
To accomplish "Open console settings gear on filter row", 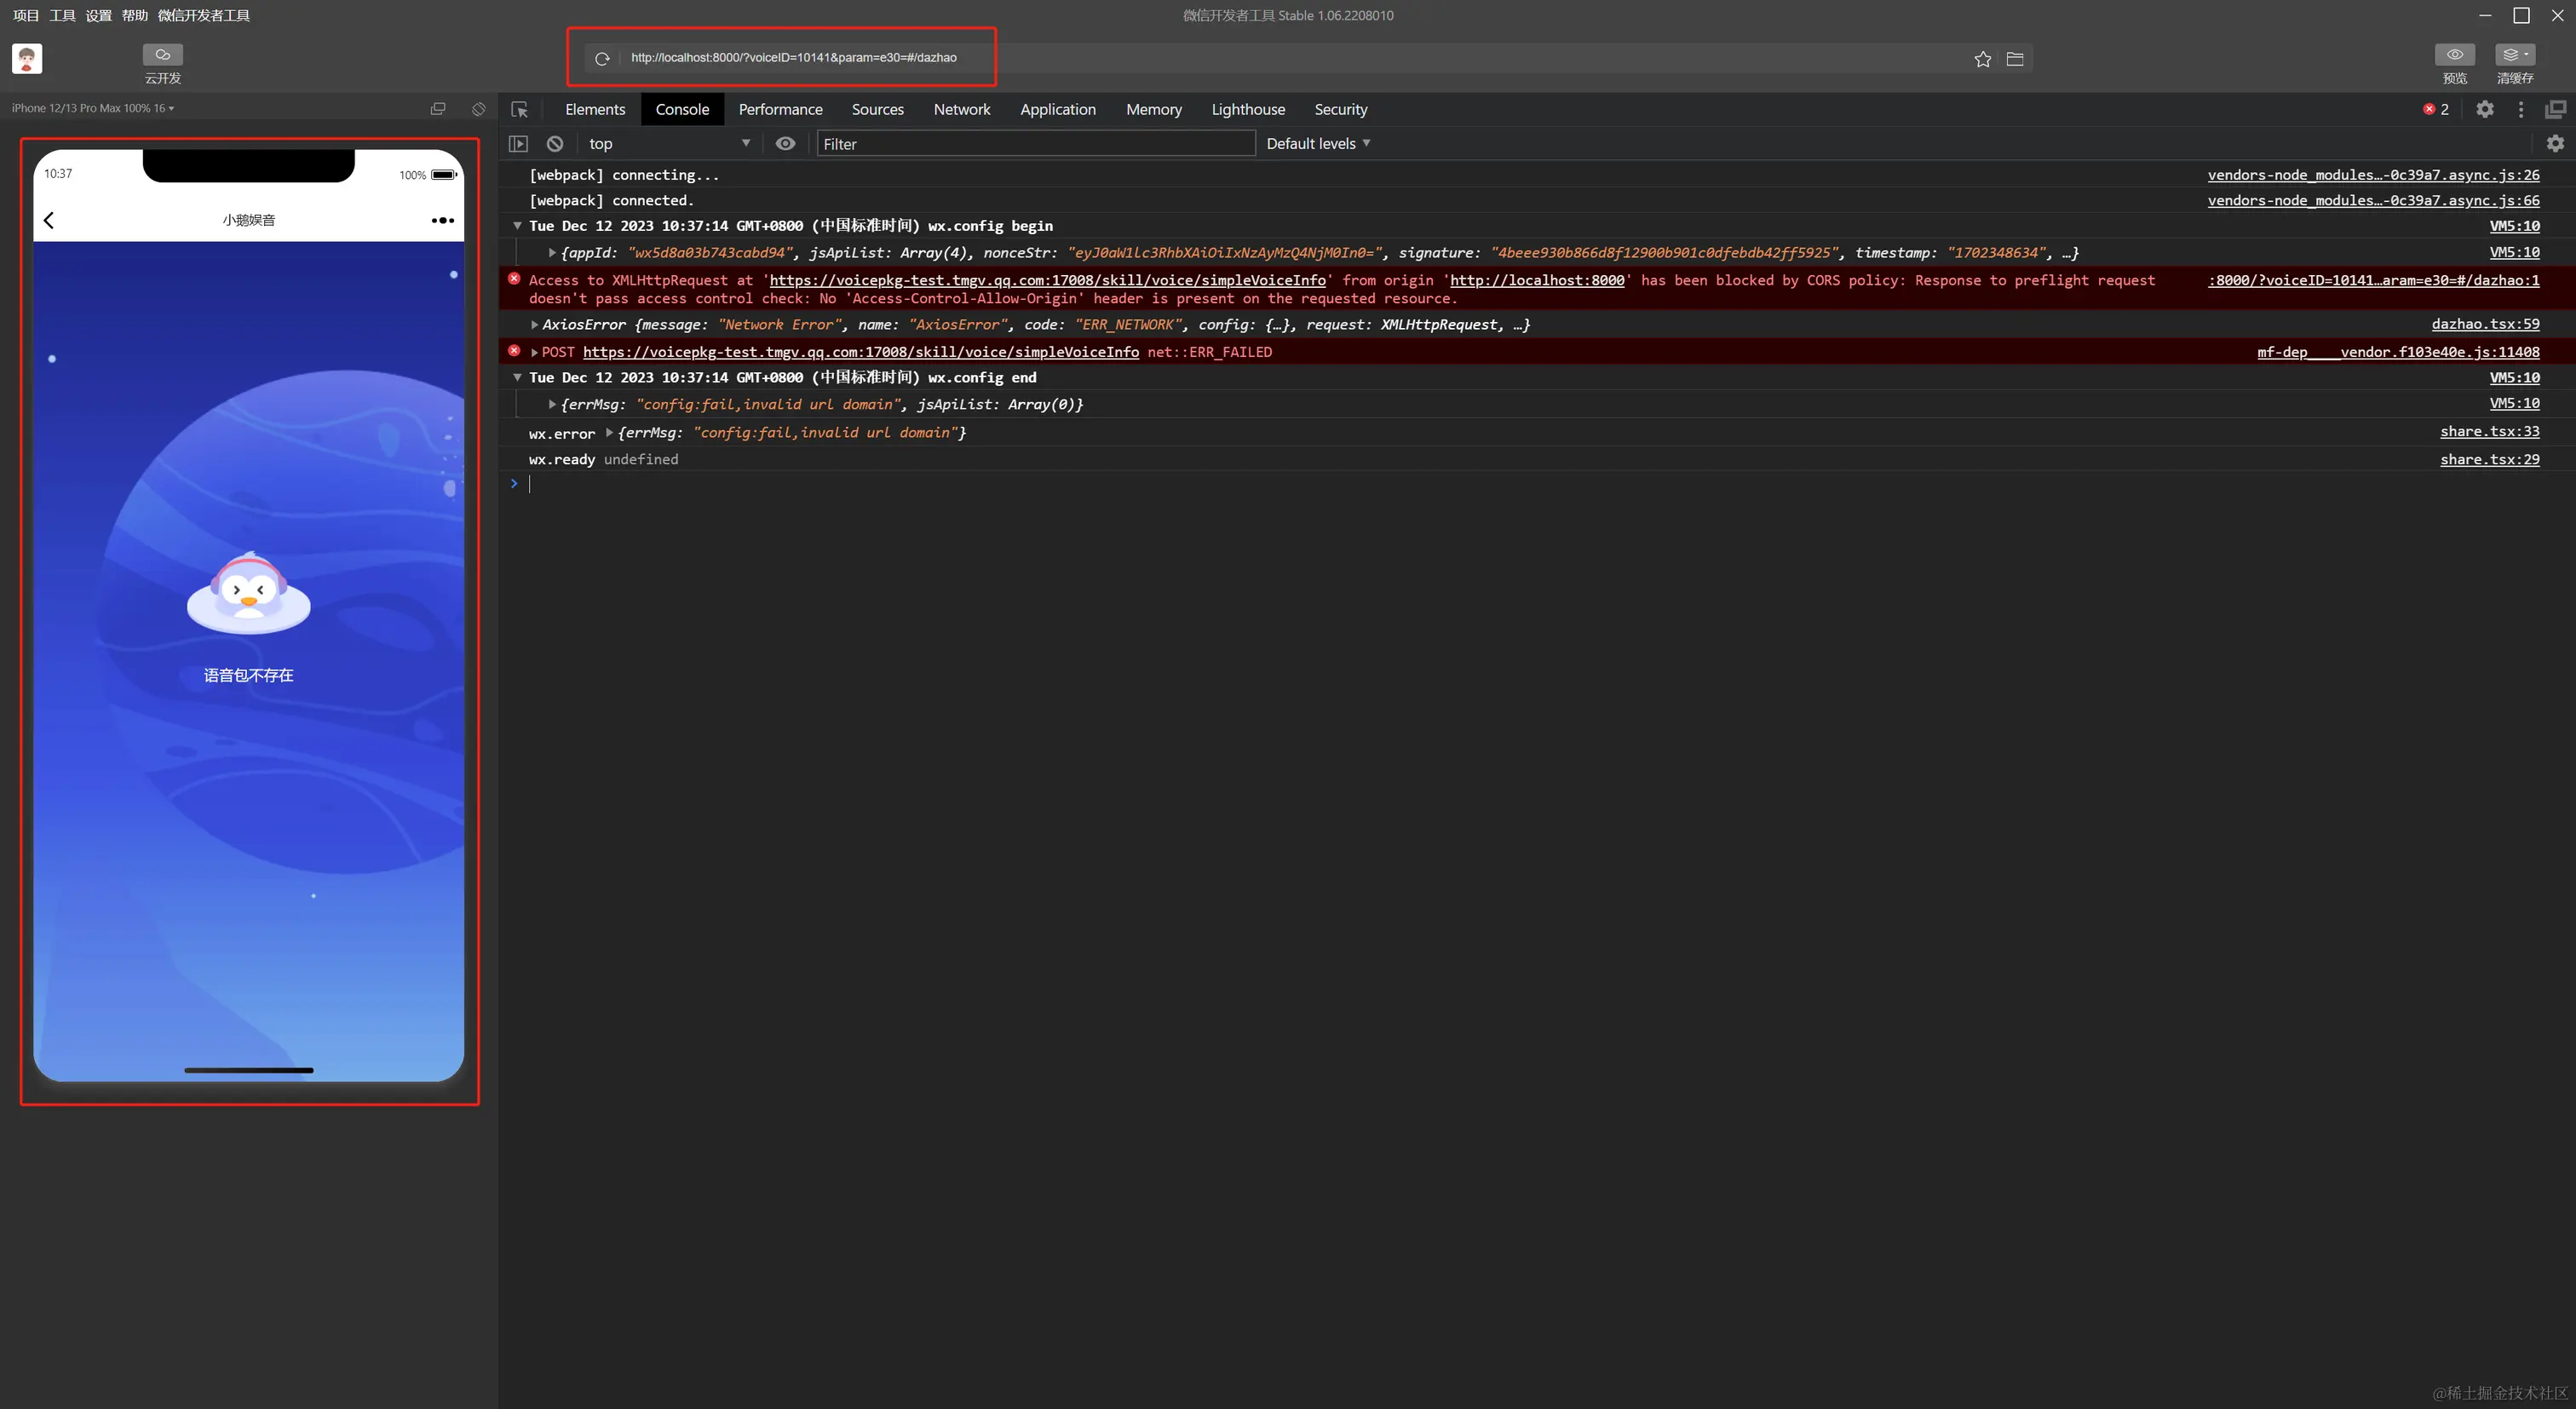I will 2555,143.
